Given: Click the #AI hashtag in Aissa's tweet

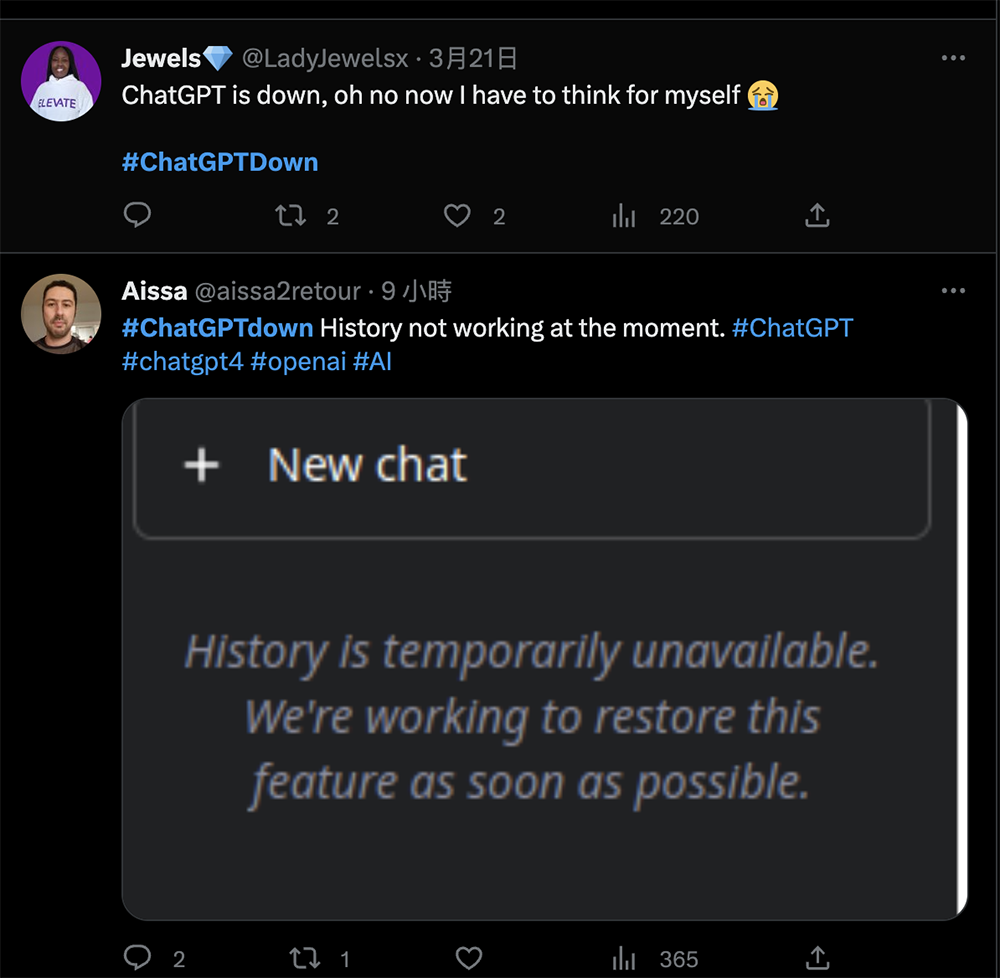Looking at the screenshot, I should click(373, 361).
